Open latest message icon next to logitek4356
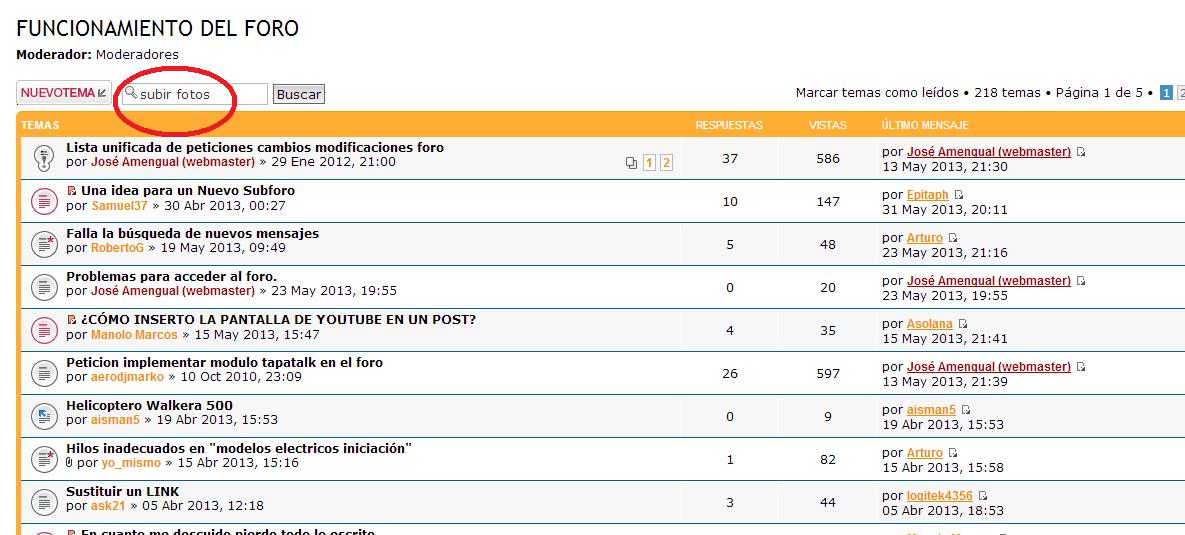The height and width of the screenshot is (535, 1185). (983, 496)
